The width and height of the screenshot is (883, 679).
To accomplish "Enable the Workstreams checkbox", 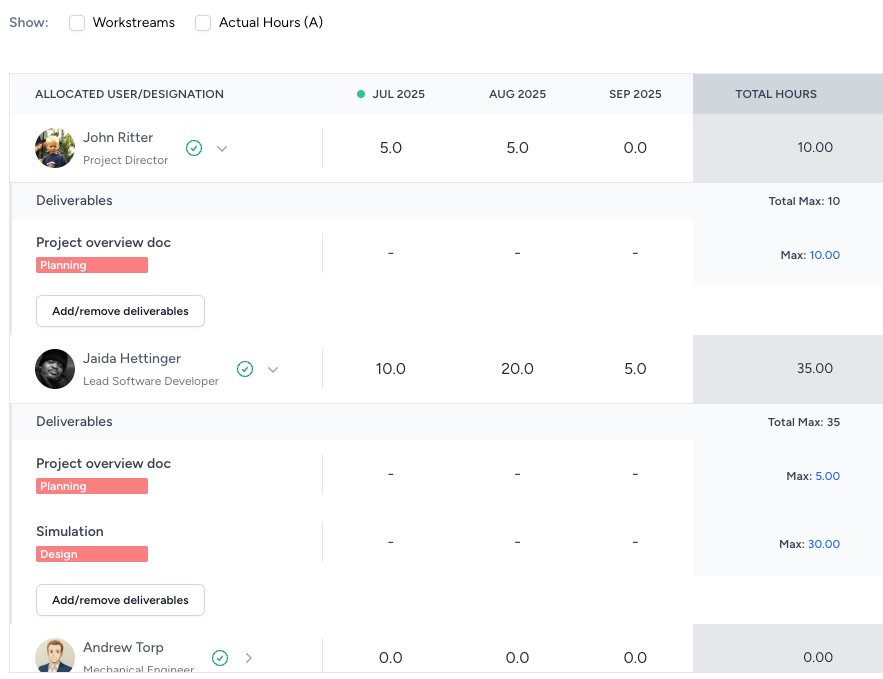I will click(77, 23).
